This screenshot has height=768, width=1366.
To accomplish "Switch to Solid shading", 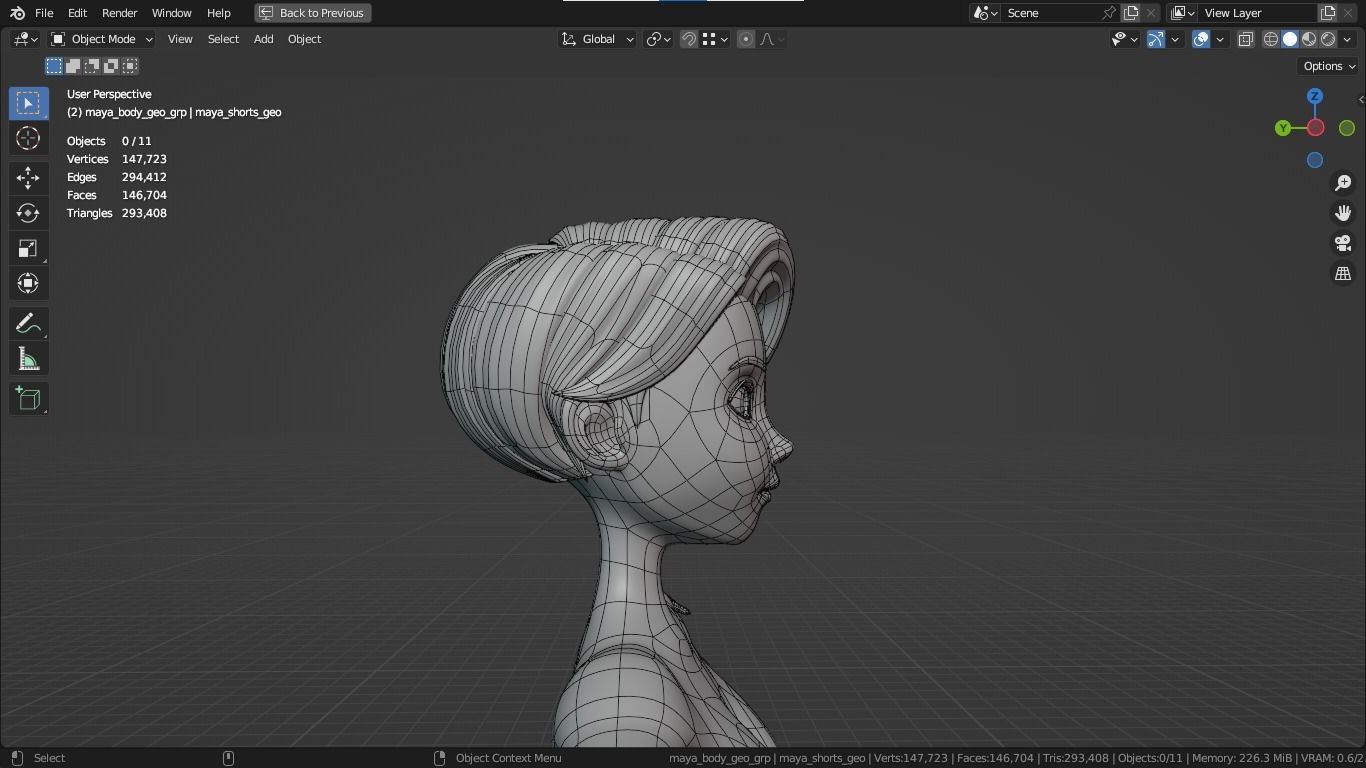I will (x=1290, y=39).
